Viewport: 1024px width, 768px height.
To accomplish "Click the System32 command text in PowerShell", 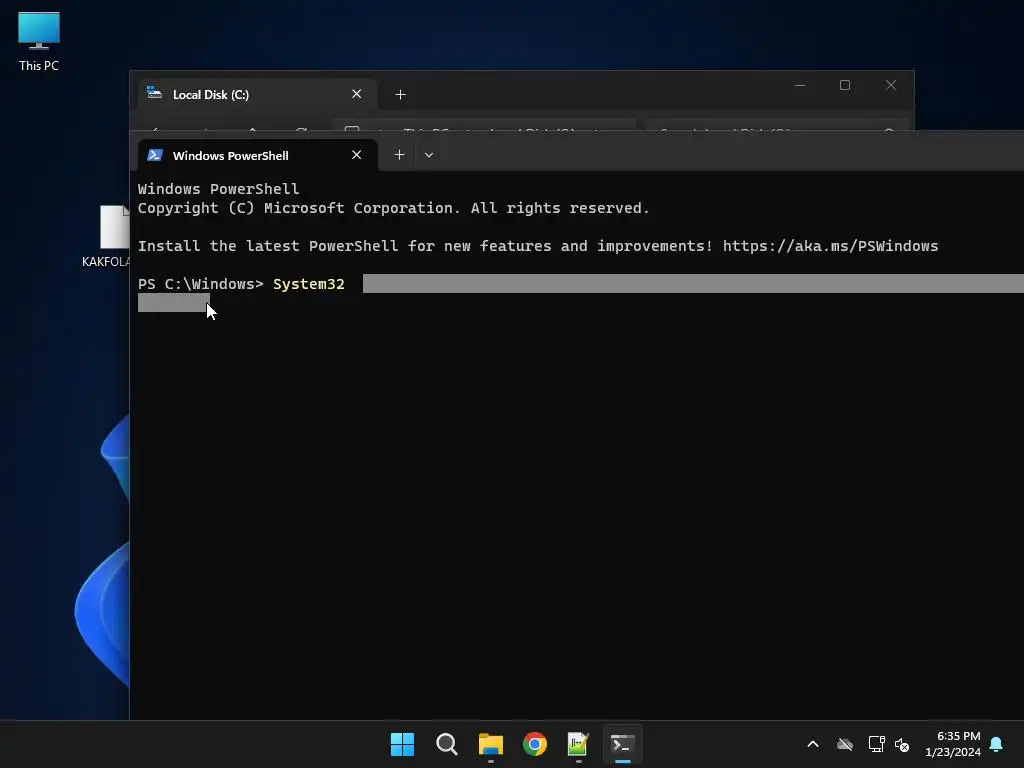I will 308,284.
